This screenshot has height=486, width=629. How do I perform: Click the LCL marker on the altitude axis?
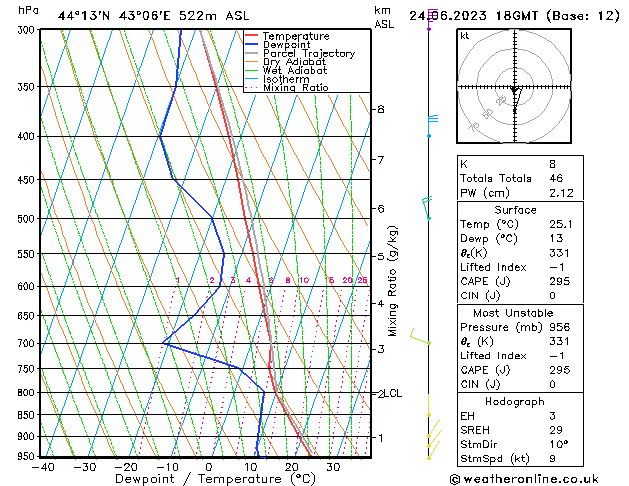392,394
